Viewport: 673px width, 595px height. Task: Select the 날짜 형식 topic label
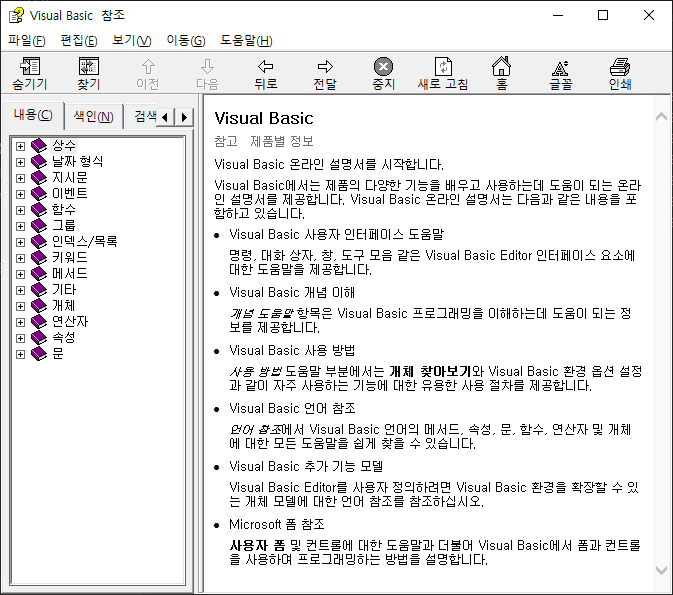click(x=78, y=161)
